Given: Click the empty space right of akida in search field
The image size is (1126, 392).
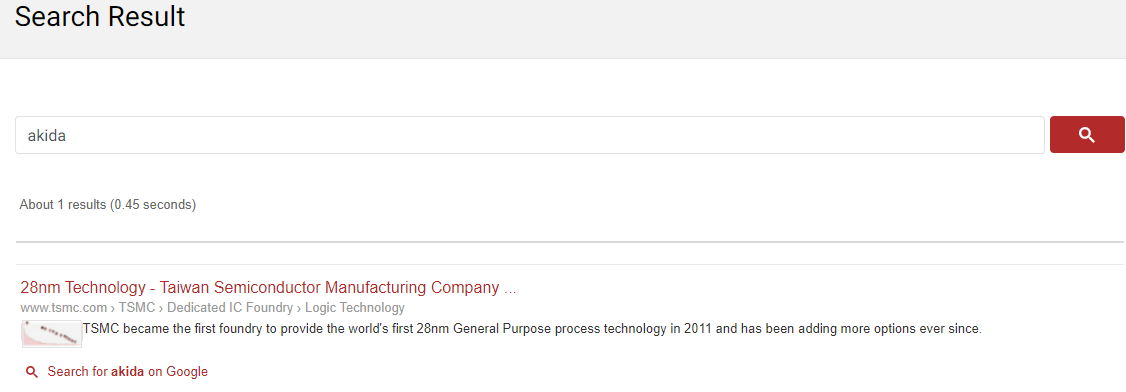Looking at the screenshot, I should tap(553, 135).
